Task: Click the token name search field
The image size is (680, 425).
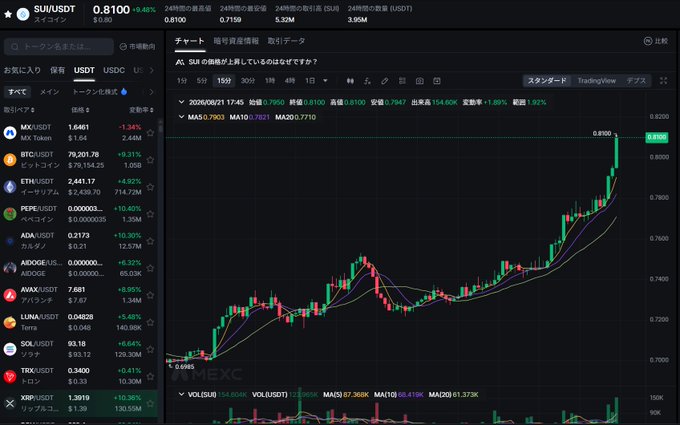Action: pos(59,46)
